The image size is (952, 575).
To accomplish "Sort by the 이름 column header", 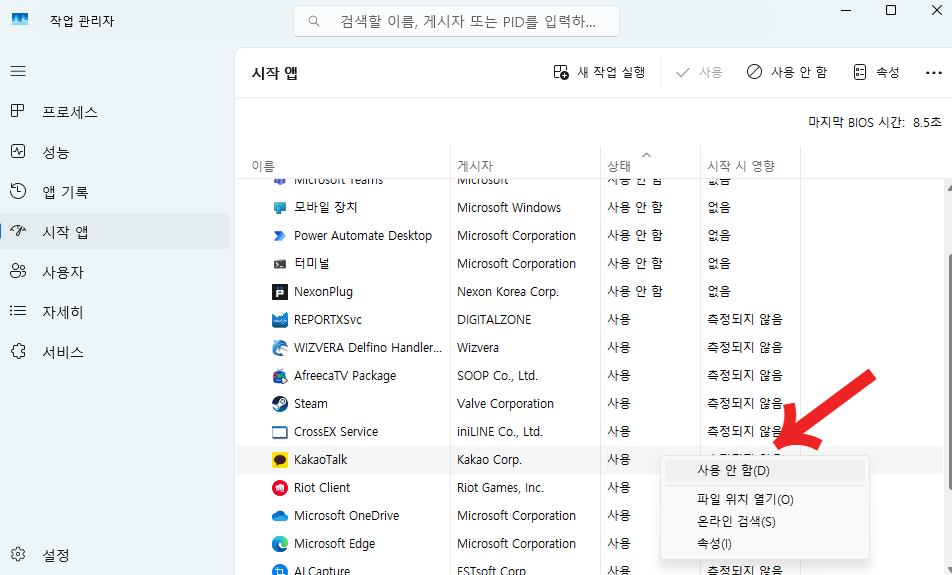I will [263, 166].
